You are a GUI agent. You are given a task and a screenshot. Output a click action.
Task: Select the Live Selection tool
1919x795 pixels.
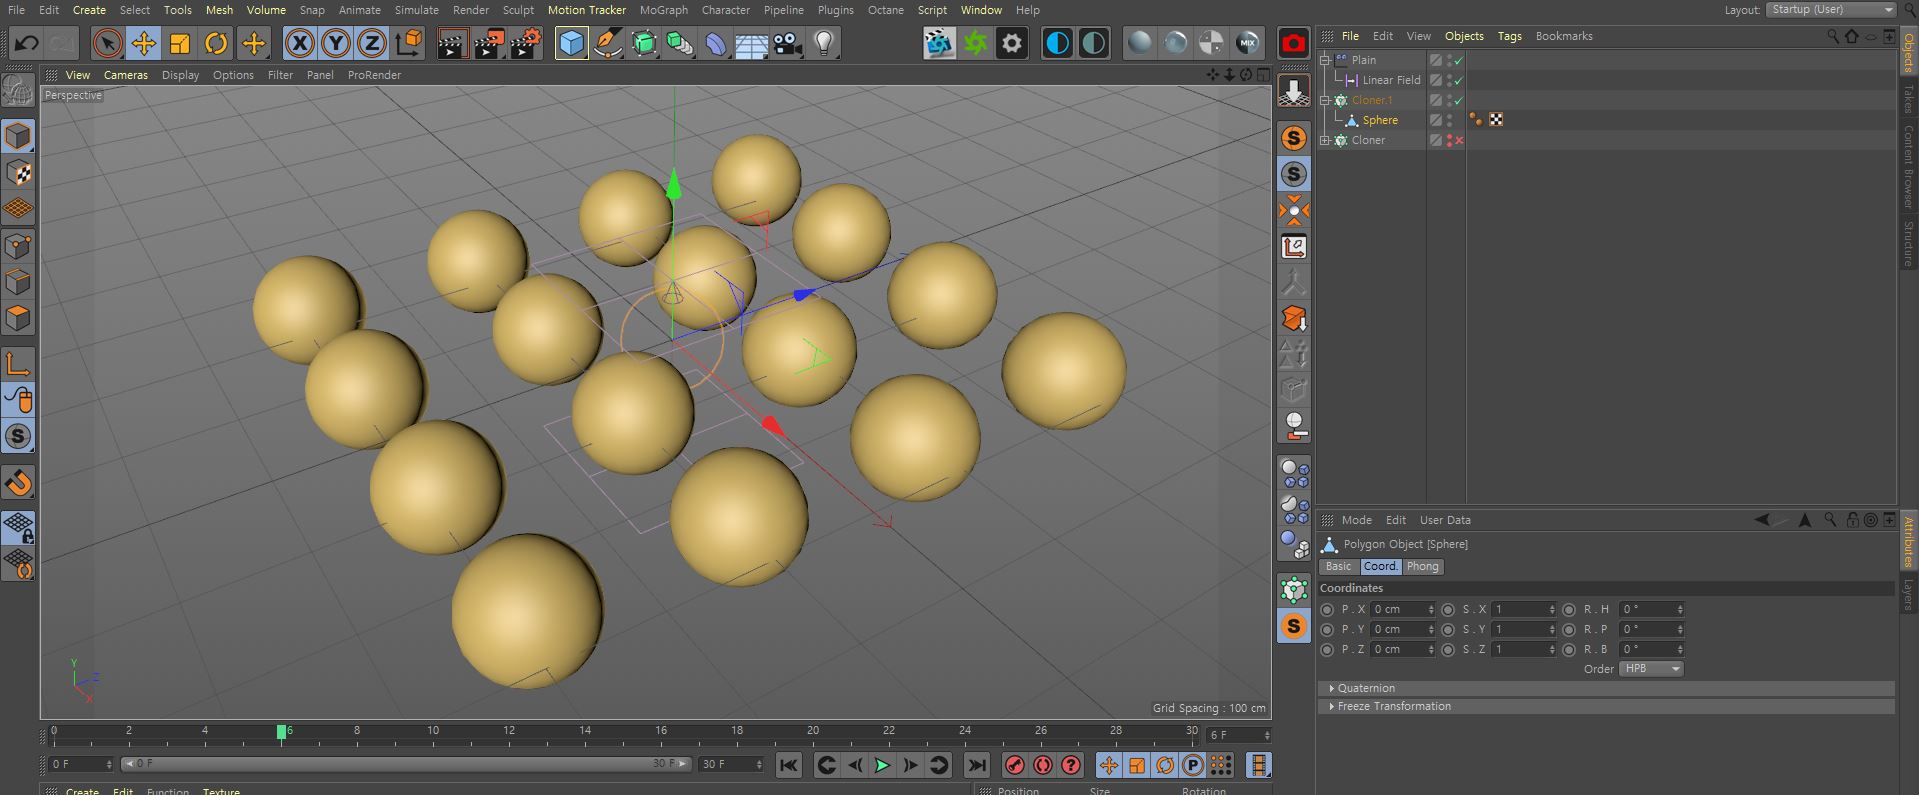(108, 43)
